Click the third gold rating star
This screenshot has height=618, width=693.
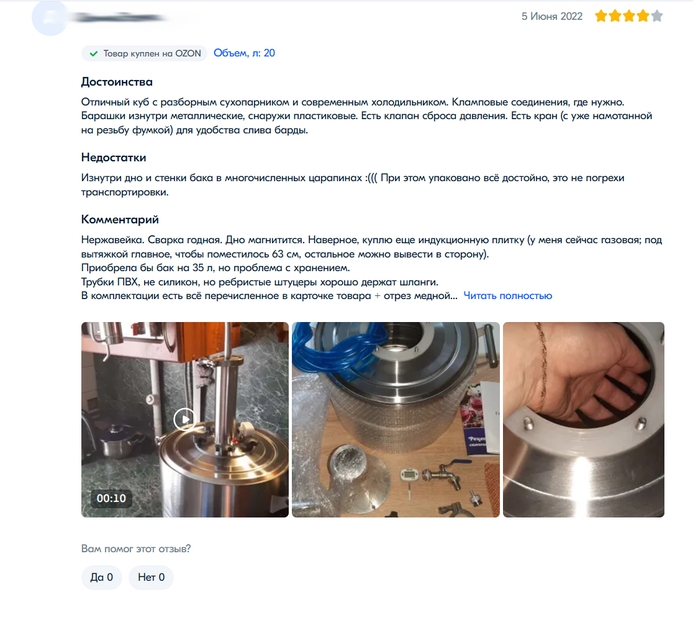coord(629,16)
